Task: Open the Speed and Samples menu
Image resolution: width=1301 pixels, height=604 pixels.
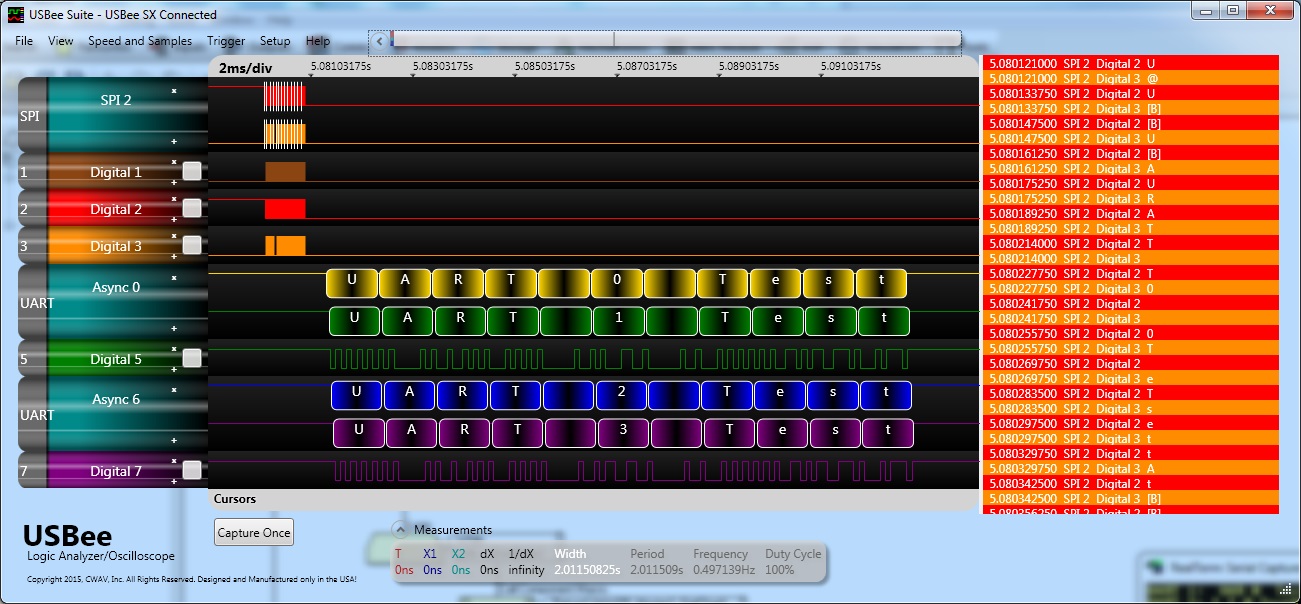Action: click(x=140, y=41)
